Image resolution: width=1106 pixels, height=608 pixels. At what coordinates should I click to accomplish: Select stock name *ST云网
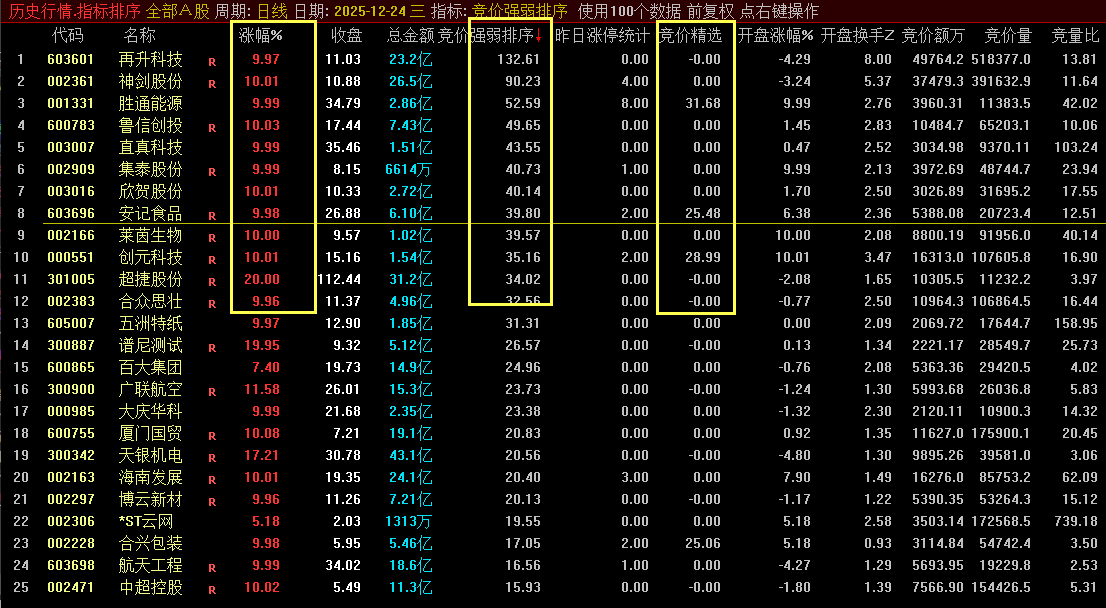click(x=146, y=521)
